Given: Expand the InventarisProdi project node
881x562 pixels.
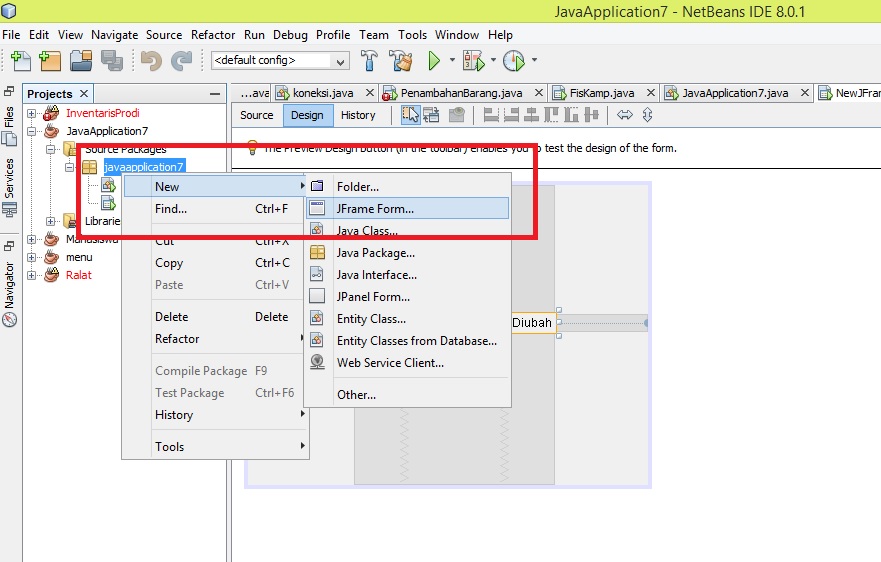Looking at the screenshot, I should click(31, 114).
